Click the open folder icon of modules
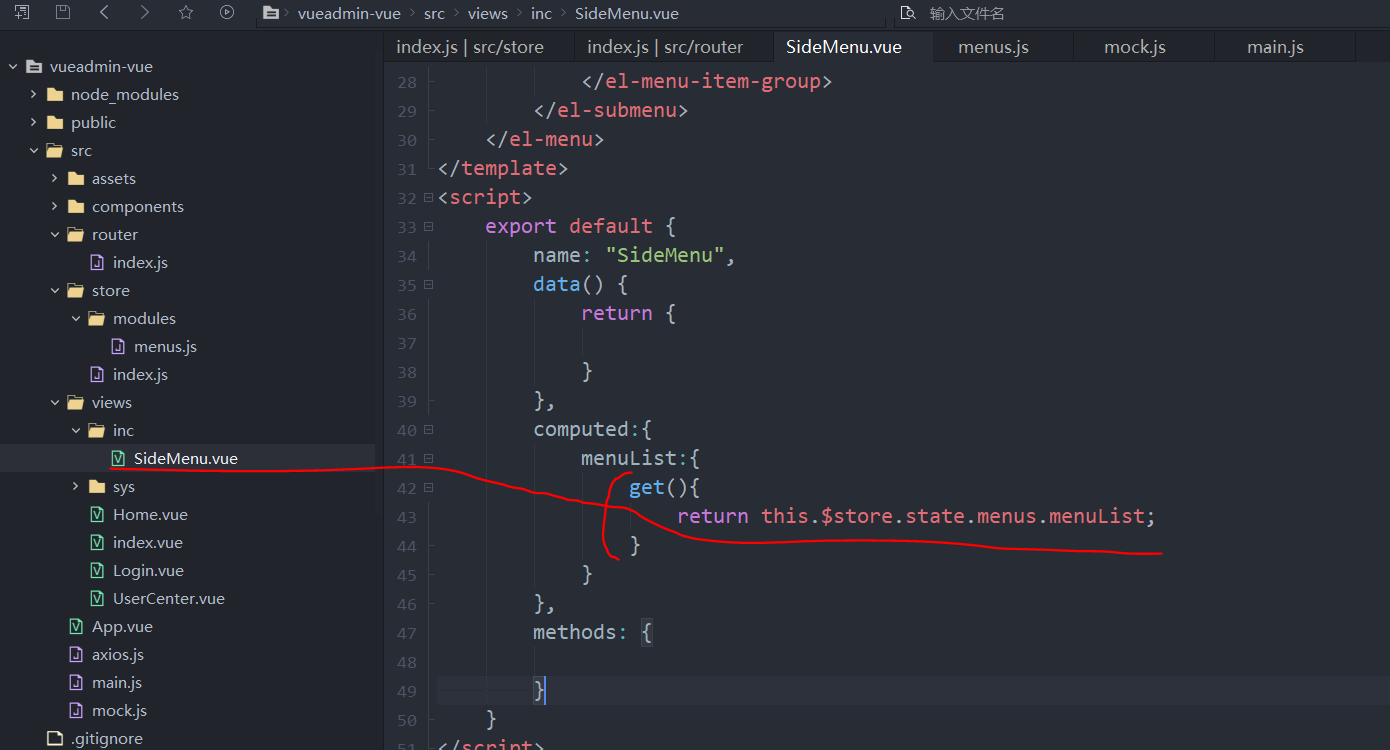1390x750 pixels. 96,319
